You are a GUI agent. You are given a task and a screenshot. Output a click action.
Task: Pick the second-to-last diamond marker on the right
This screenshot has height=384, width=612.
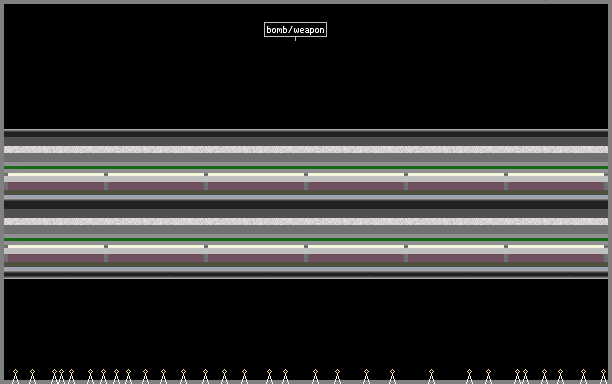point(583,372)
